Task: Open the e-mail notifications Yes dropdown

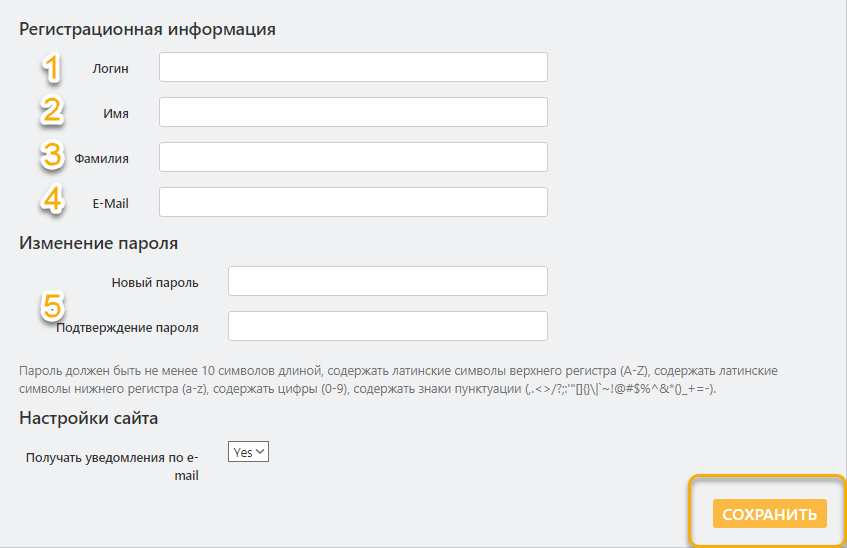Action: (249, 452)
